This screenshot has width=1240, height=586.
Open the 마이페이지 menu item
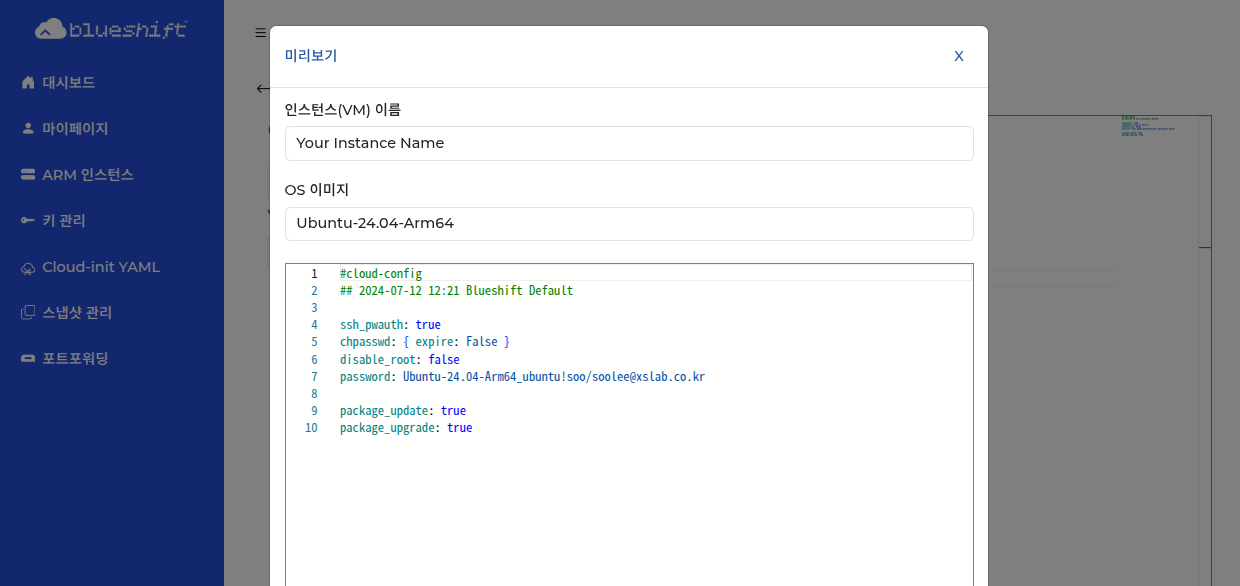pos(75,129)
